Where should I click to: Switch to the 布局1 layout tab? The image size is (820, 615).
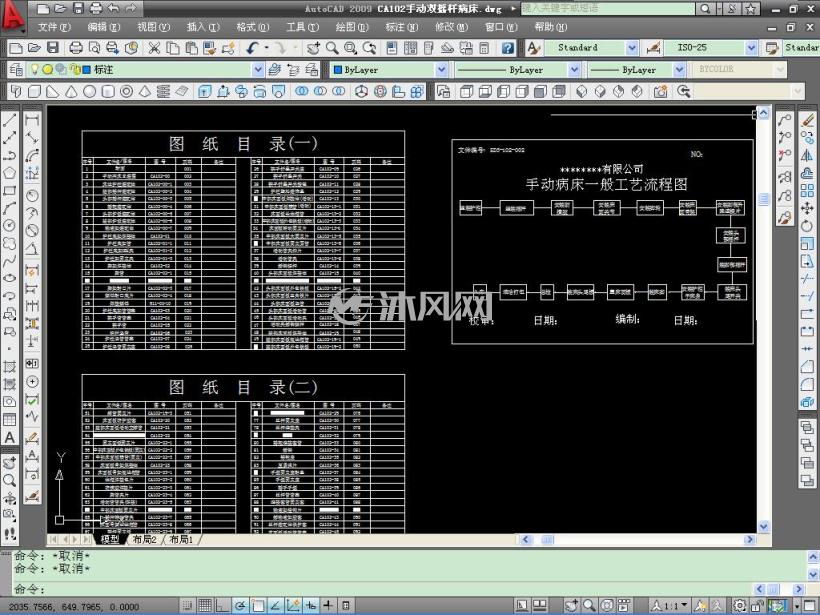click(181, 539)
